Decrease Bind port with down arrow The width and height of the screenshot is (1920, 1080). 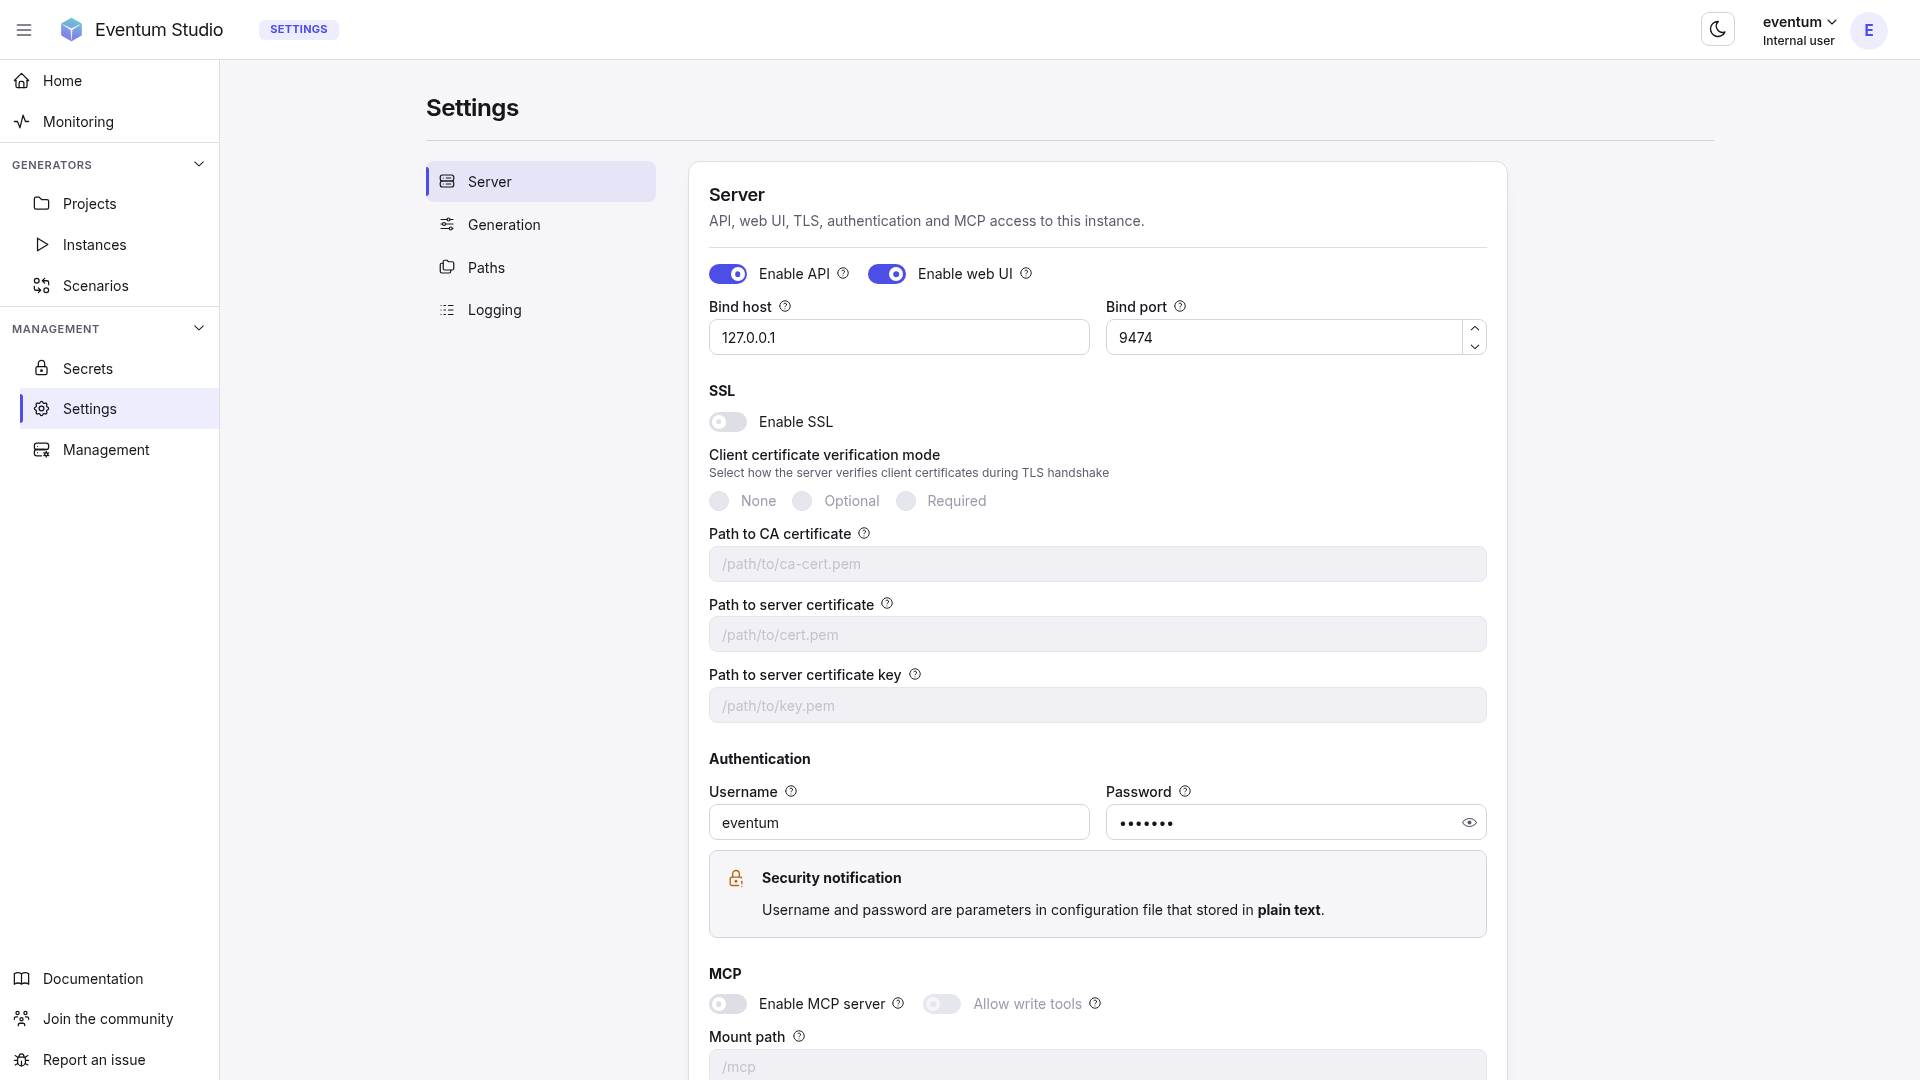click(1474, 346)
